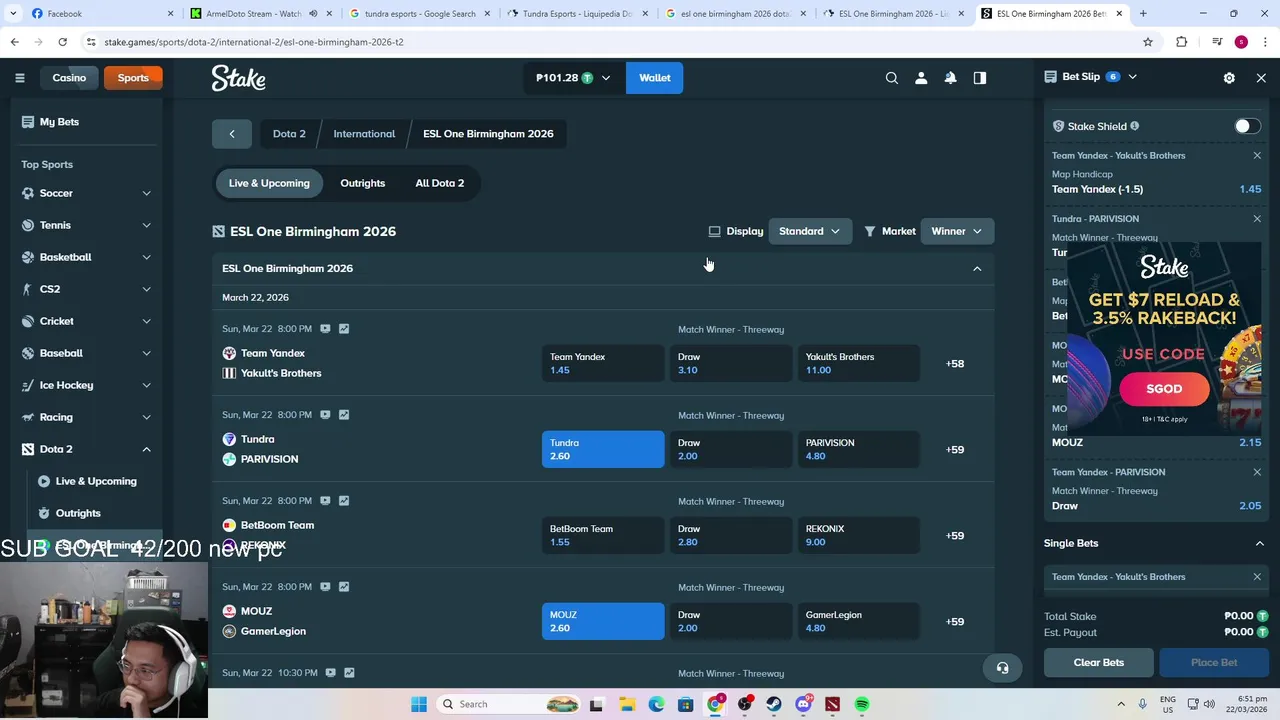Image resolution: width=1280 pixels, height=720 pixels.
Task: Collapse ESL One Birmingham 2026 section
Action: coord(977,268)
